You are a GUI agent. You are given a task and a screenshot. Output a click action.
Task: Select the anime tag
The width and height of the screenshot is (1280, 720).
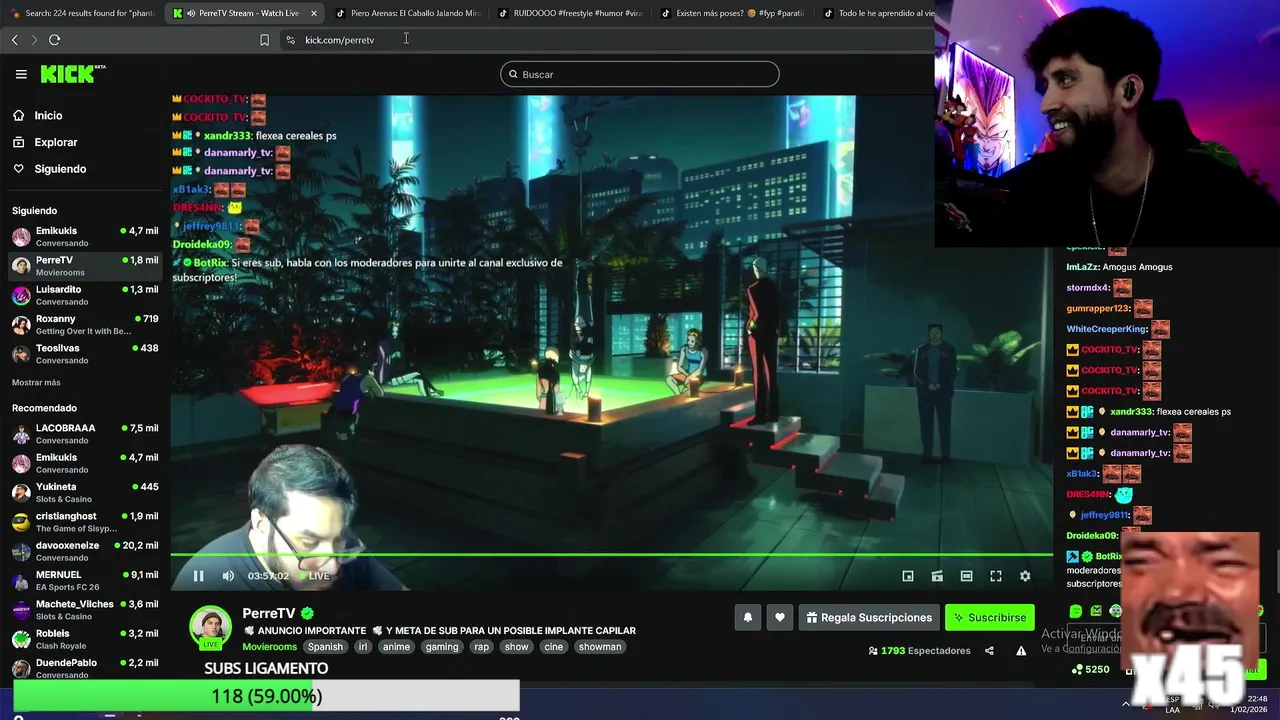(x=396, y=647)
